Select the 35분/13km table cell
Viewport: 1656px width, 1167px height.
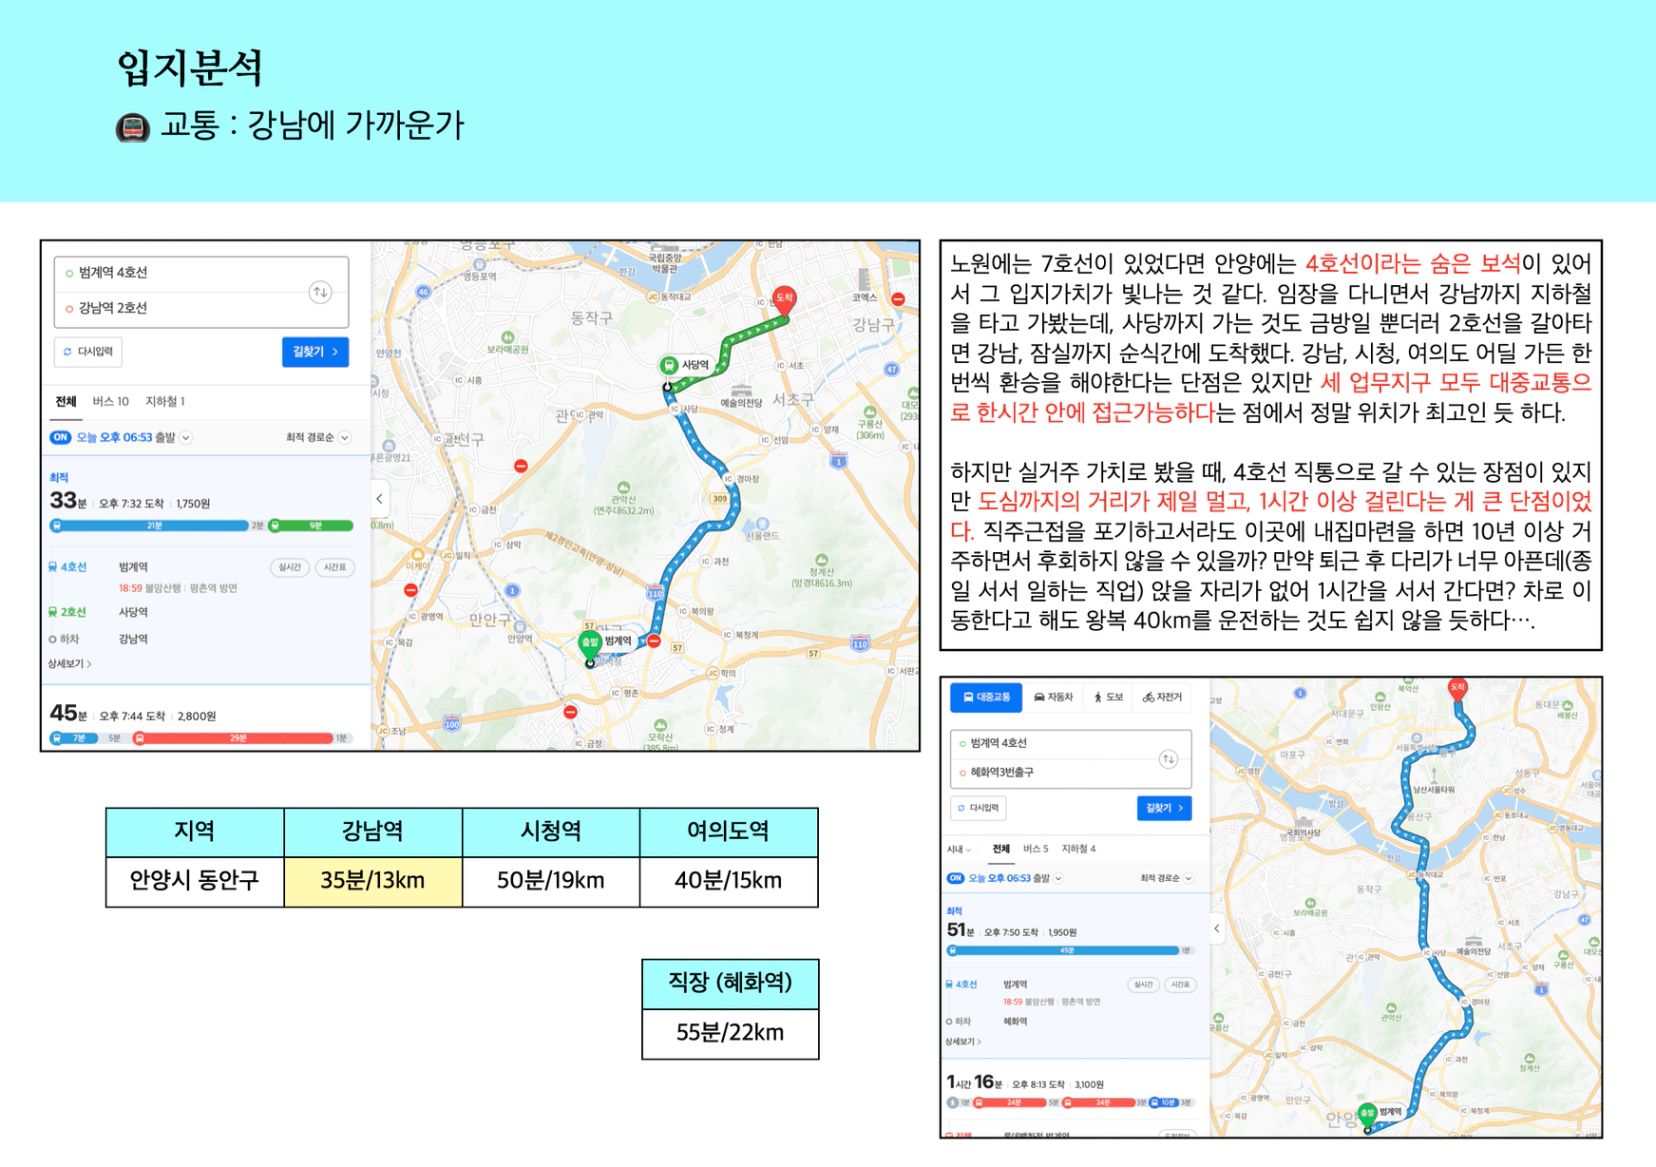pyautogui.click(x=373, y=881)
